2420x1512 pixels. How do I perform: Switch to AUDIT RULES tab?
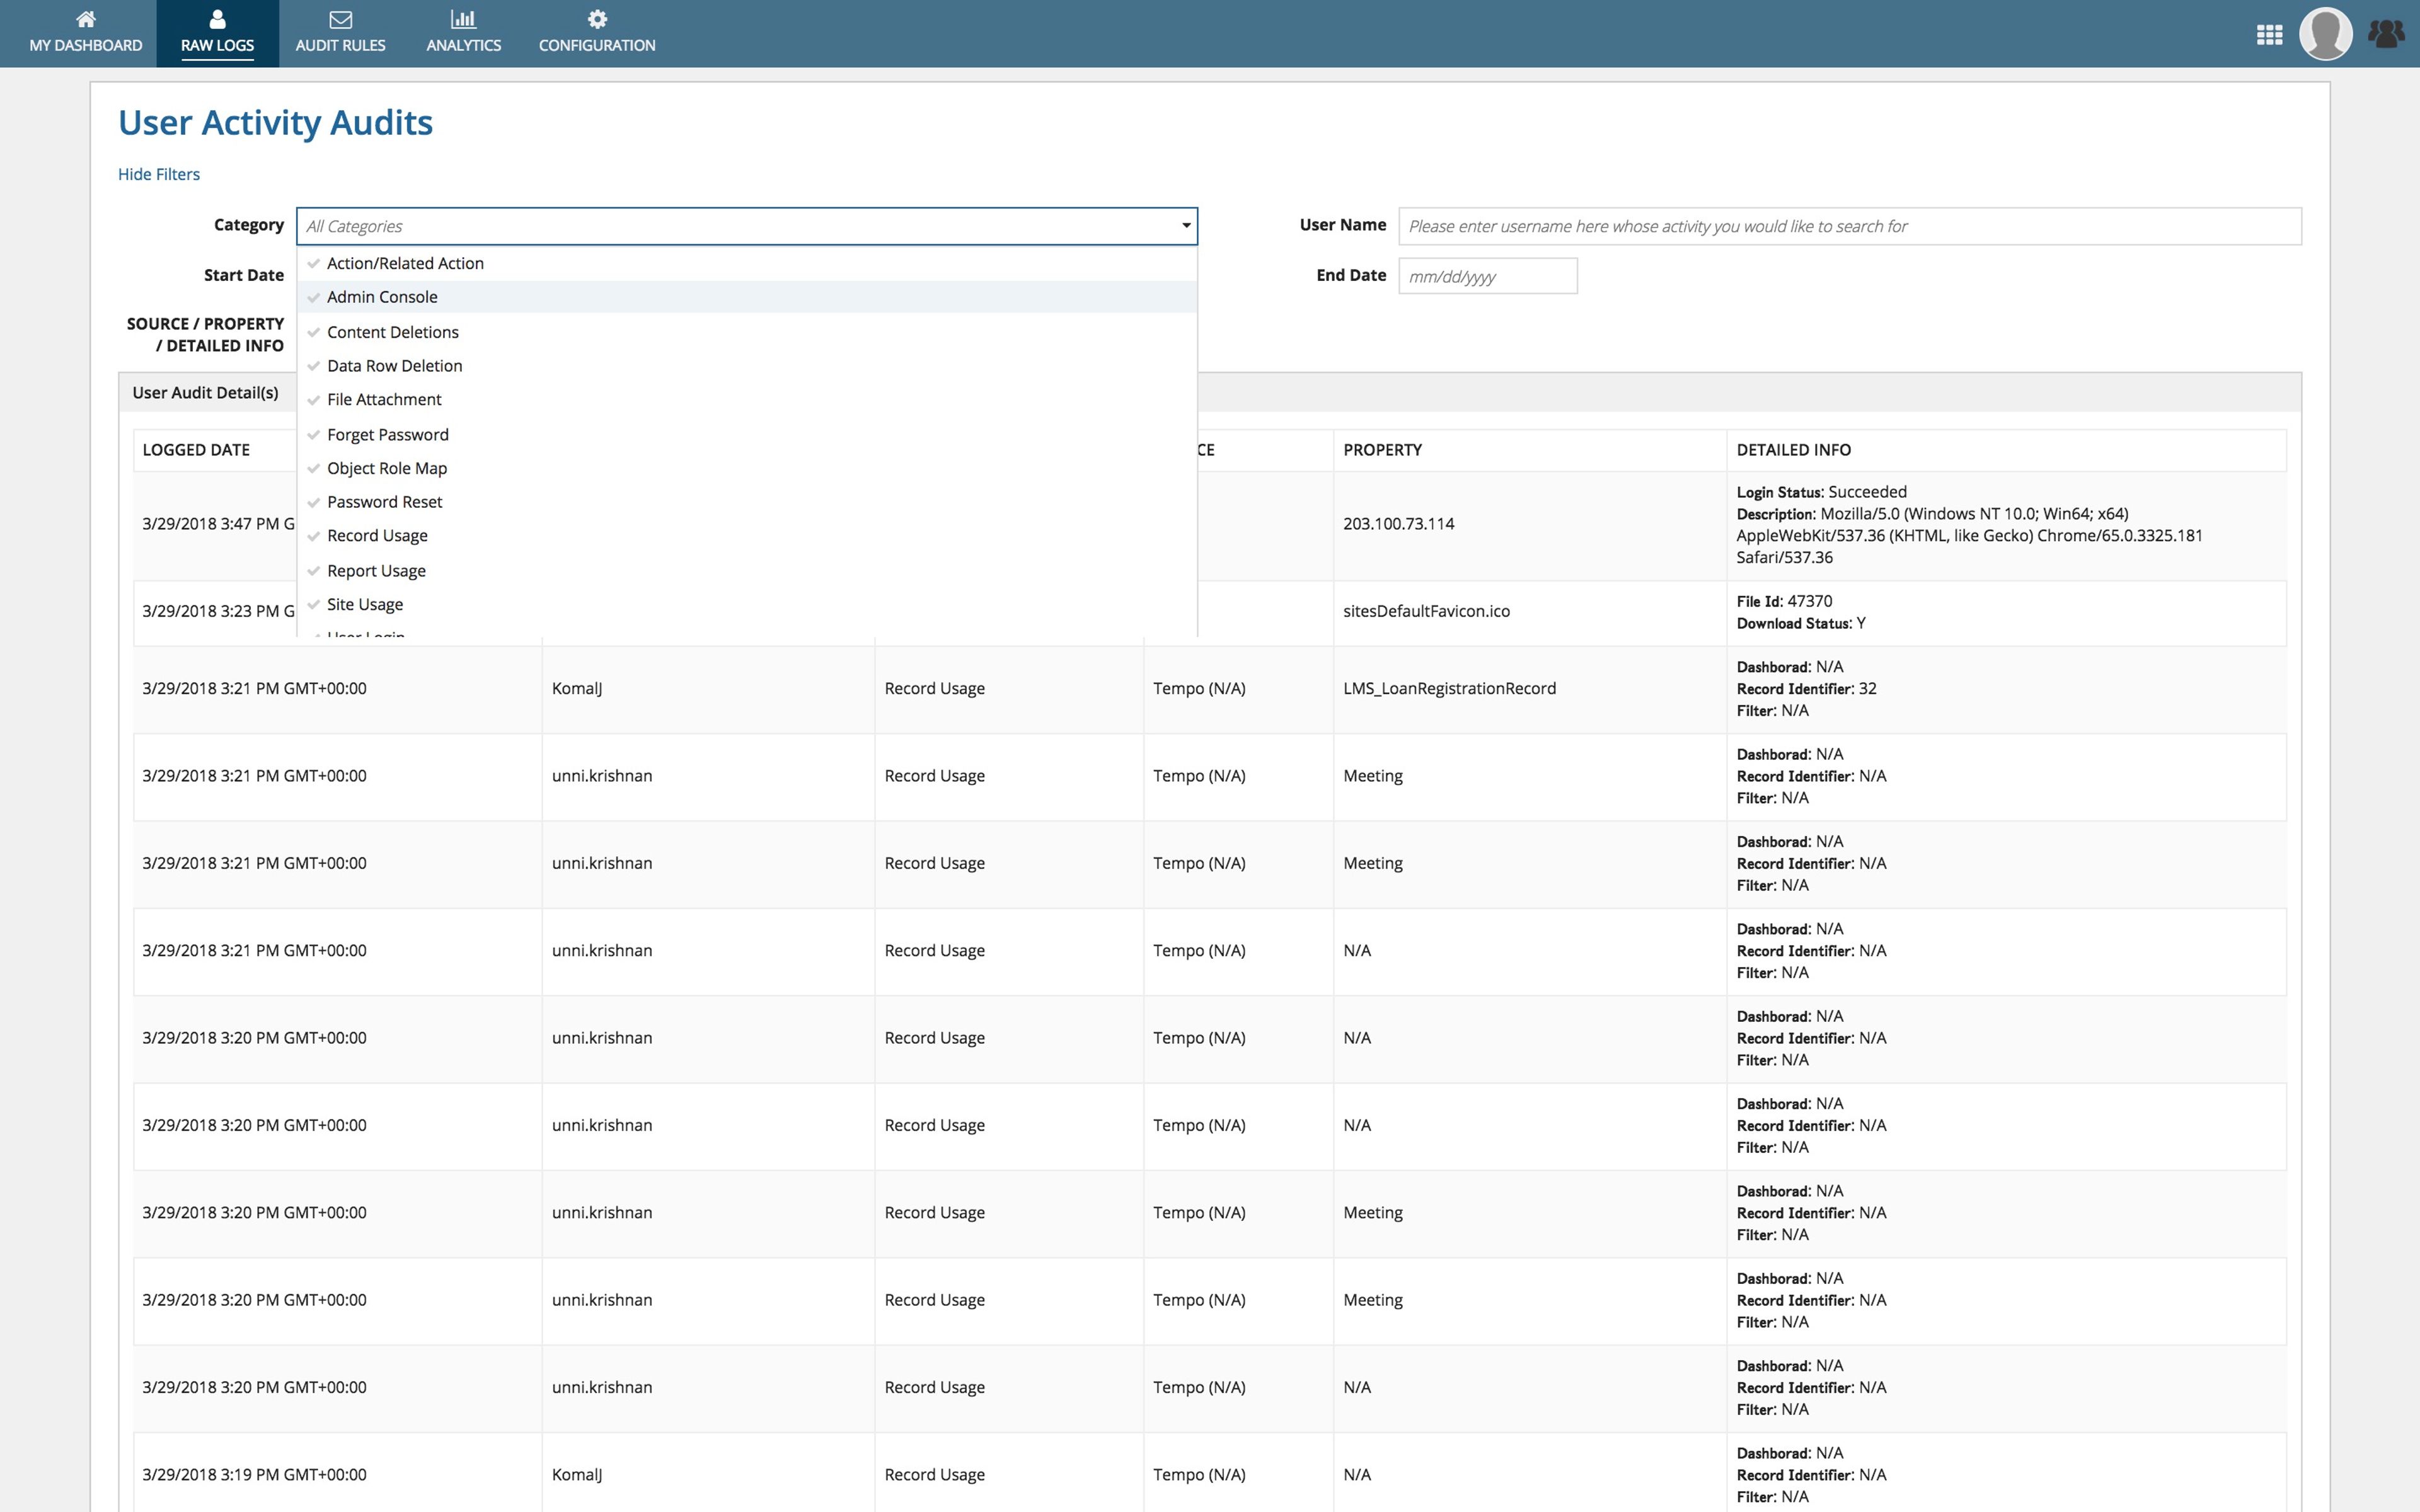340,34
